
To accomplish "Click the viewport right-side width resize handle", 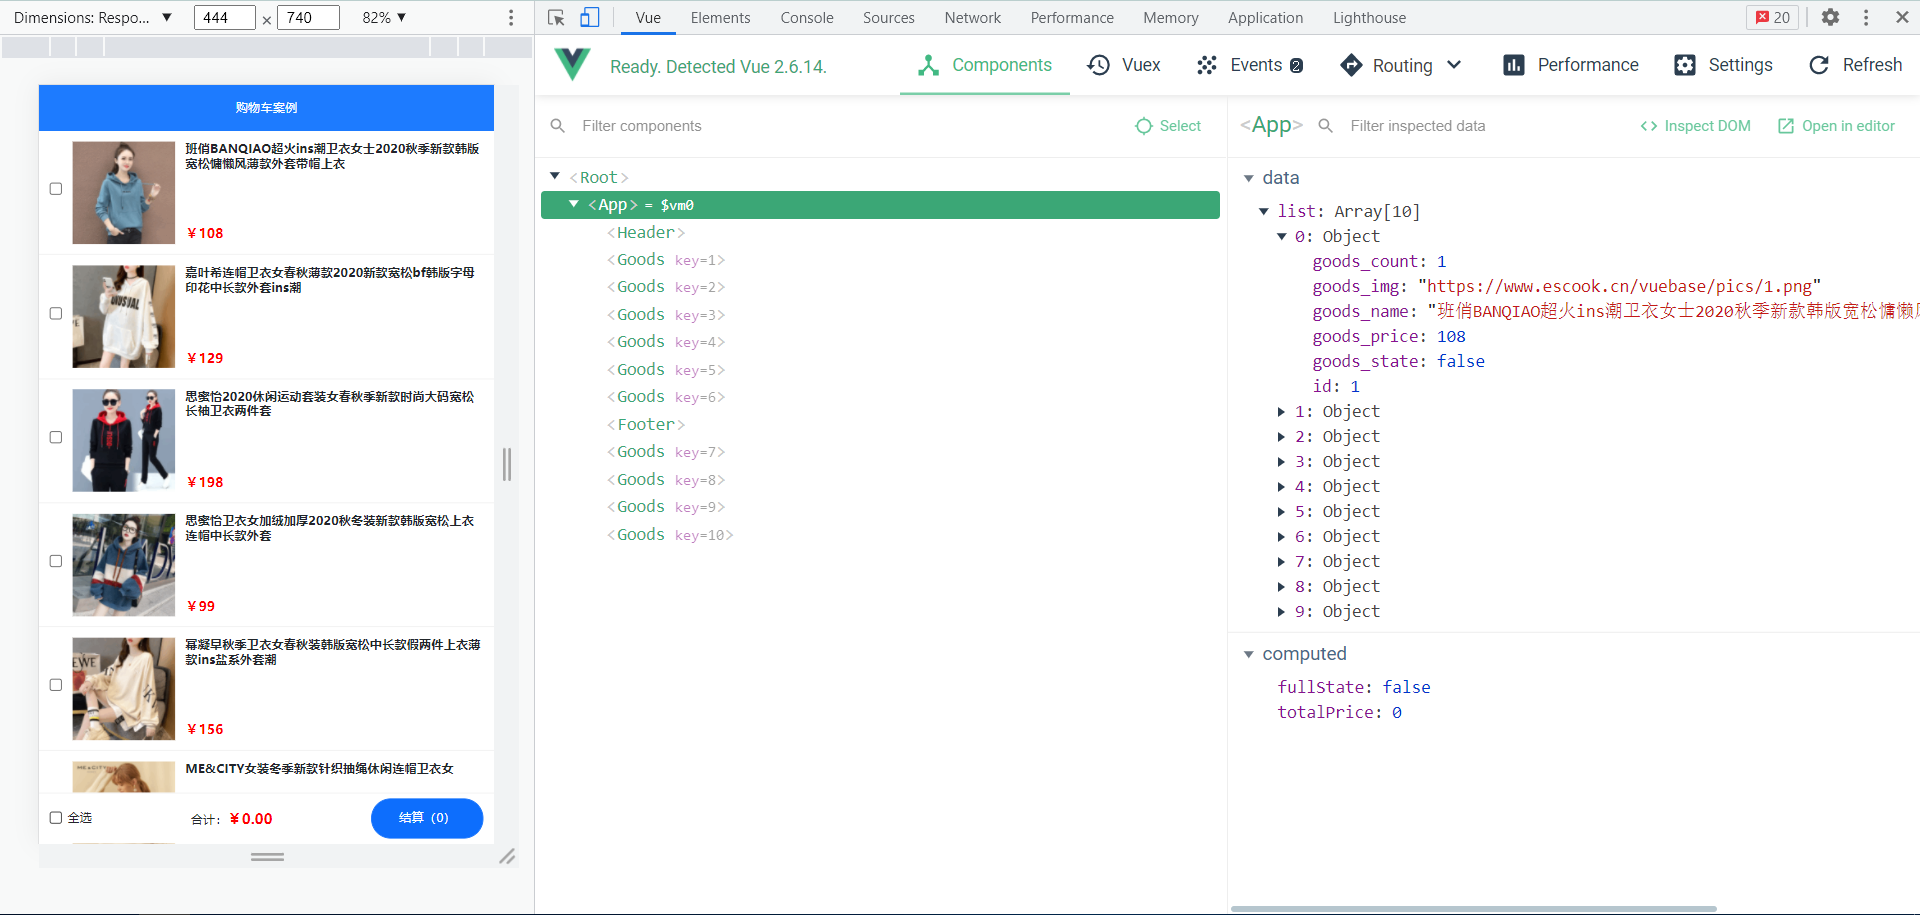I will [507, 464].
